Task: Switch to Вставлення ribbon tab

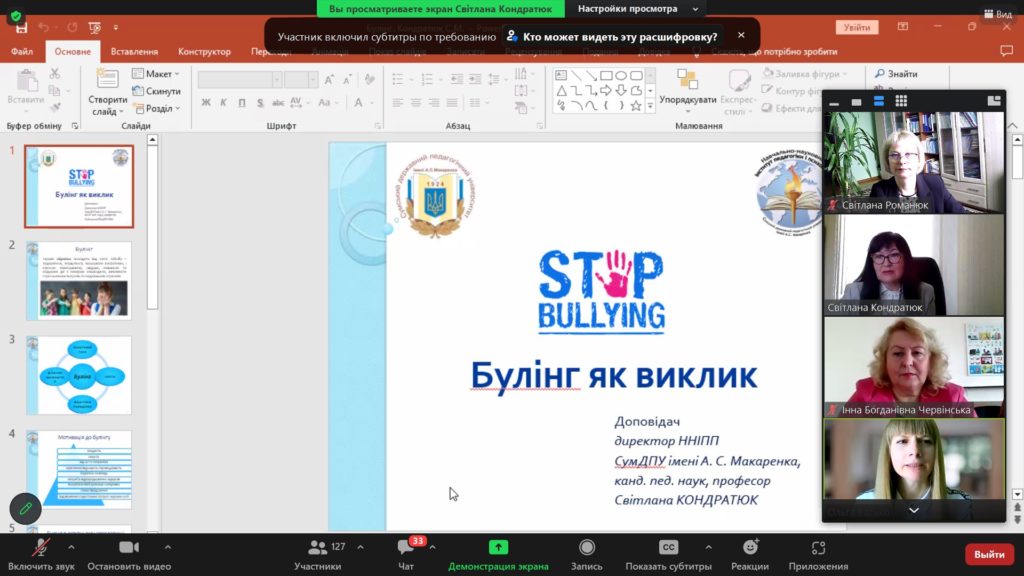Action: point(134,52)
